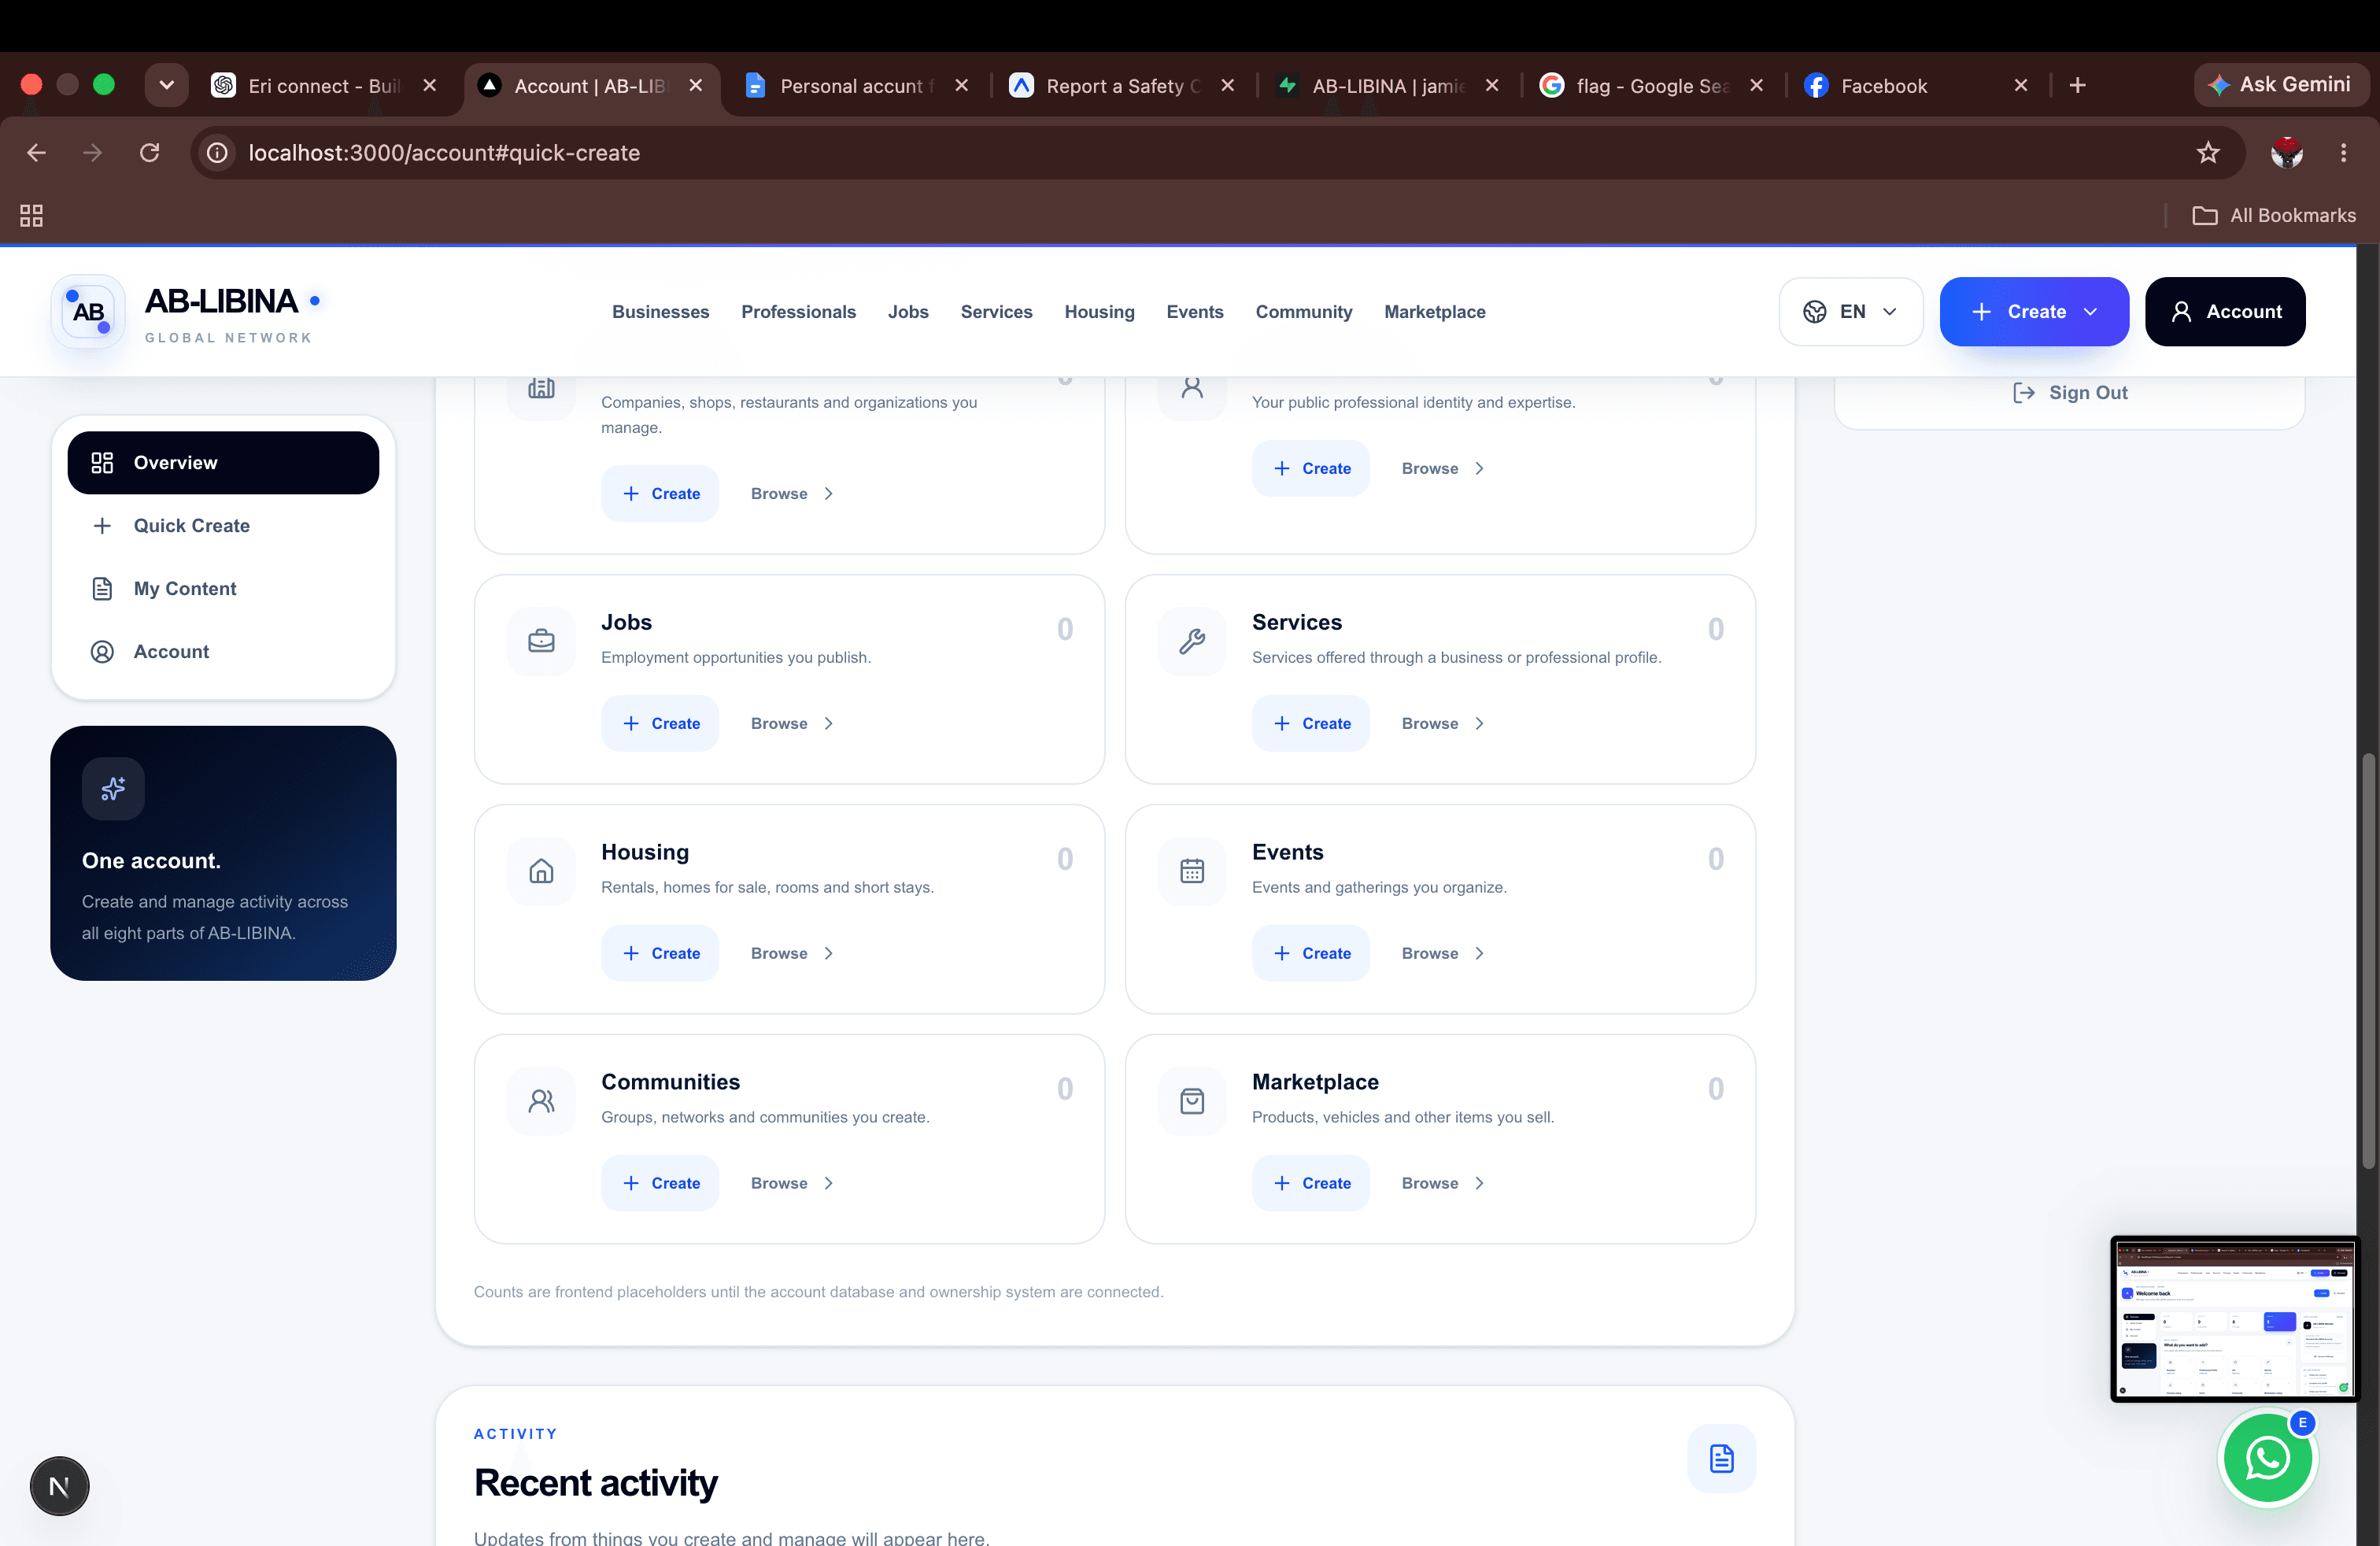2380x1546 pixels.
Task: Click the Events calendar icon
Action: pos(1192,871)
